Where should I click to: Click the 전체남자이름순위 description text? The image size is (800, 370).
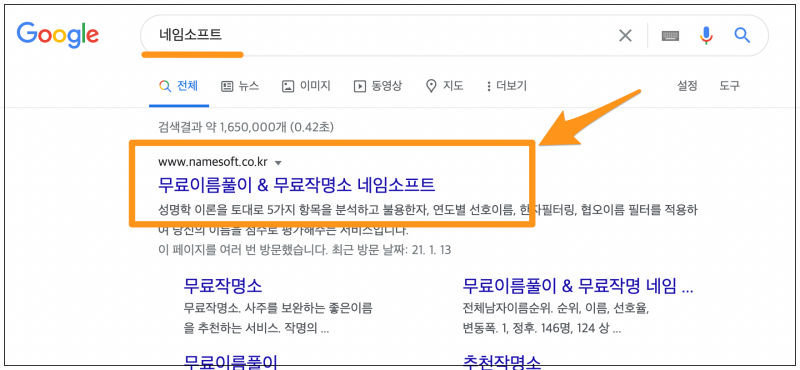(556, 318)
